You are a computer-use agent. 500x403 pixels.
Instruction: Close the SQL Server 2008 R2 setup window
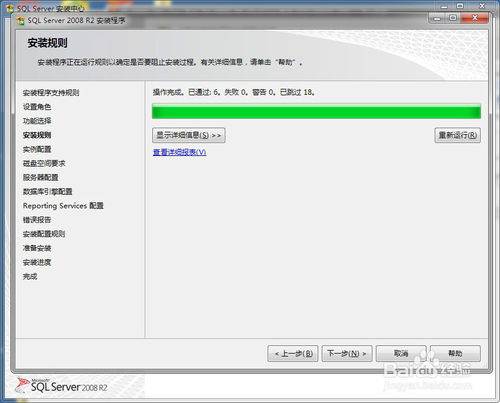475,18
